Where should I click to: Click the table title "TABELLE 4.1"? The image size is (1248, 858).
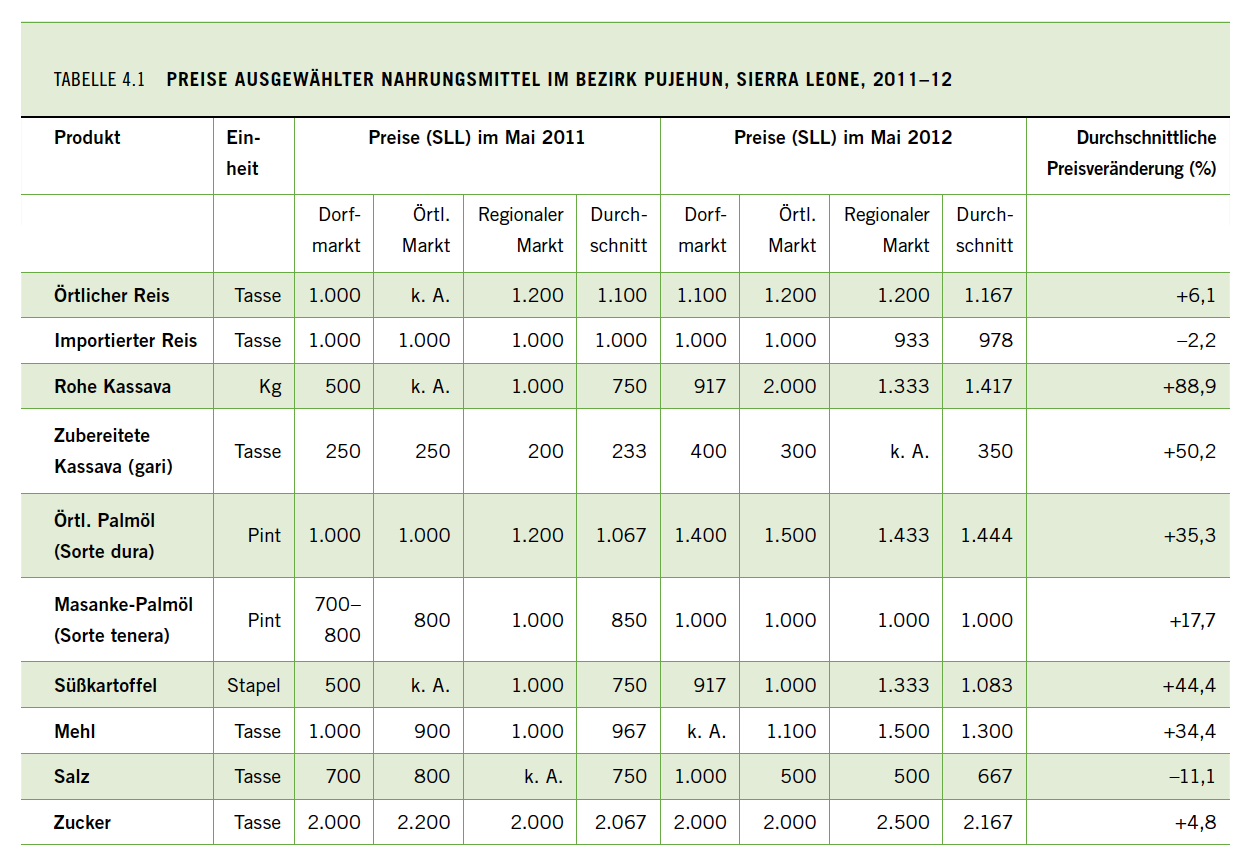click(x=99, y=80)
